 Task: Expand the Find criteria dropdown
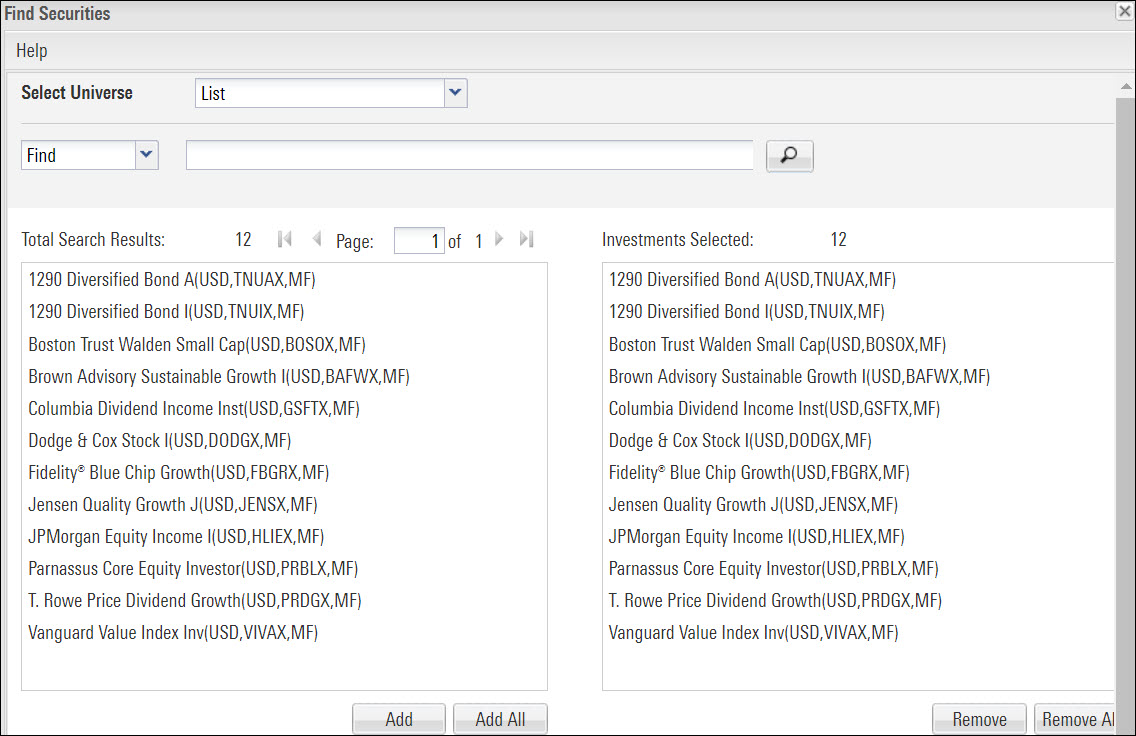point(146,155)
